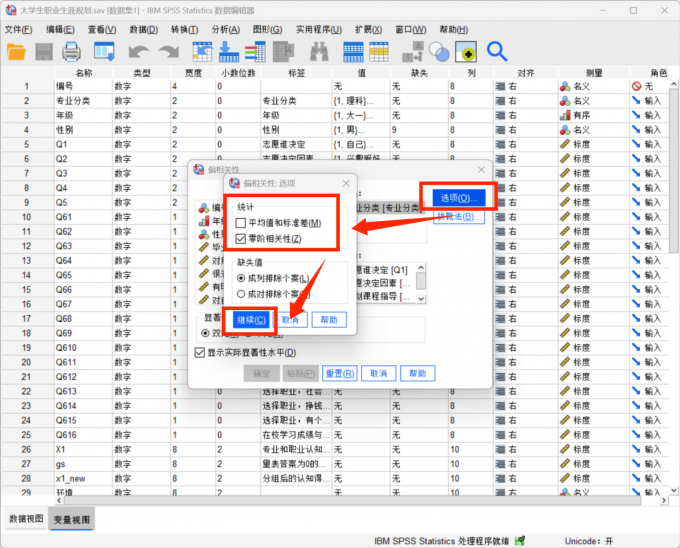Screen dimensions: 680x548
Task: Click 帮助 in the 偏相关性 dialog
Action: 418,373
